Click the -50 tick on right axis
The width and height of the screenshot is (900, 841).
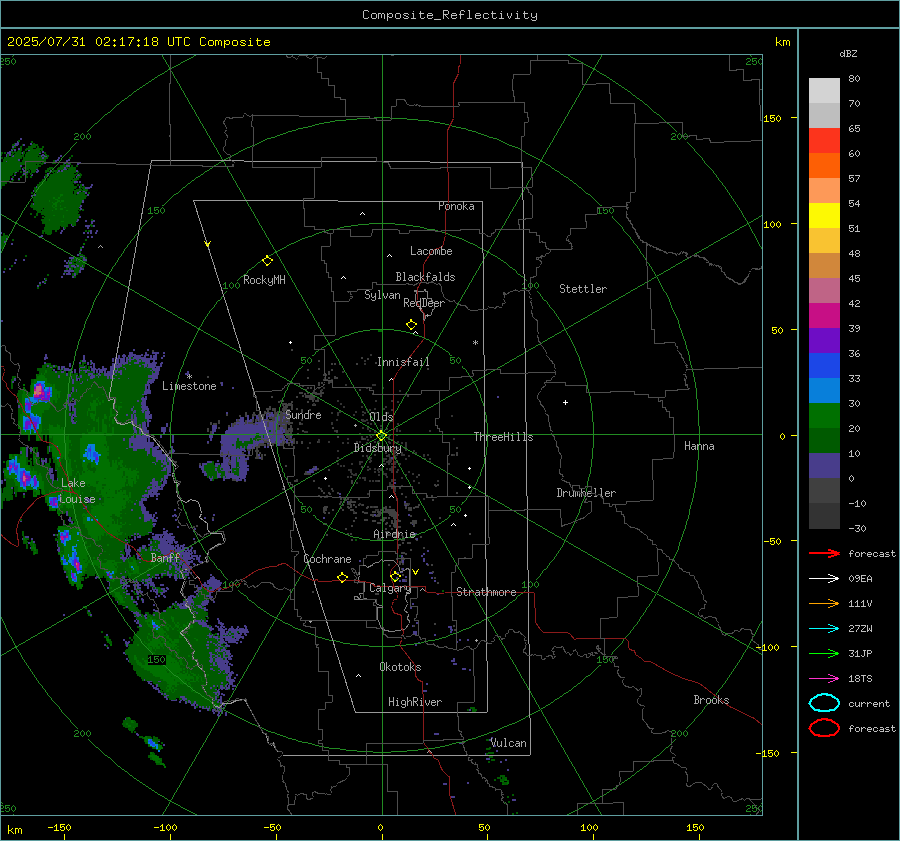click(x=772, y=541)
